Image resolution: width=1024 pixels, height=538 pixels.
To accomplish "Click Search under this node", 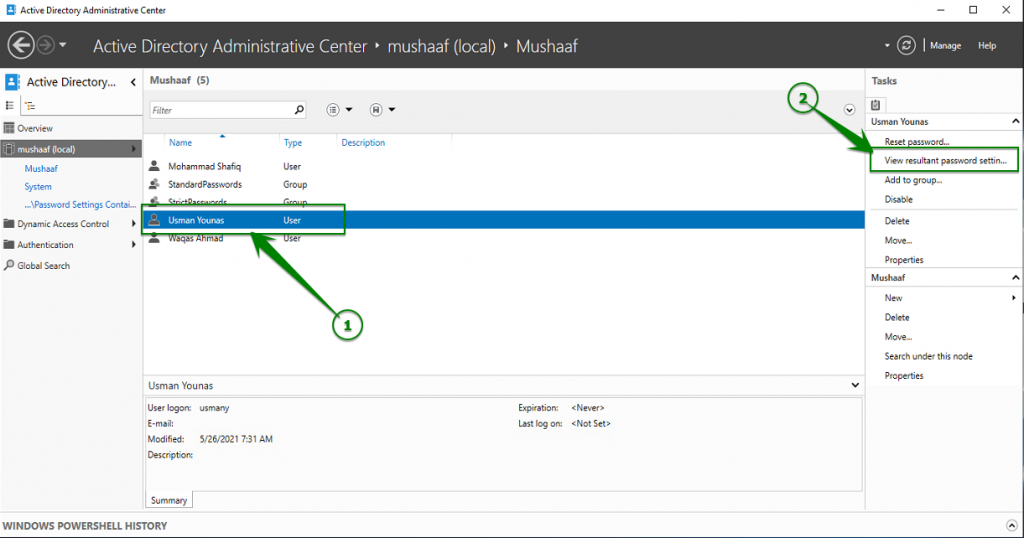I will (x=928, y=356).
